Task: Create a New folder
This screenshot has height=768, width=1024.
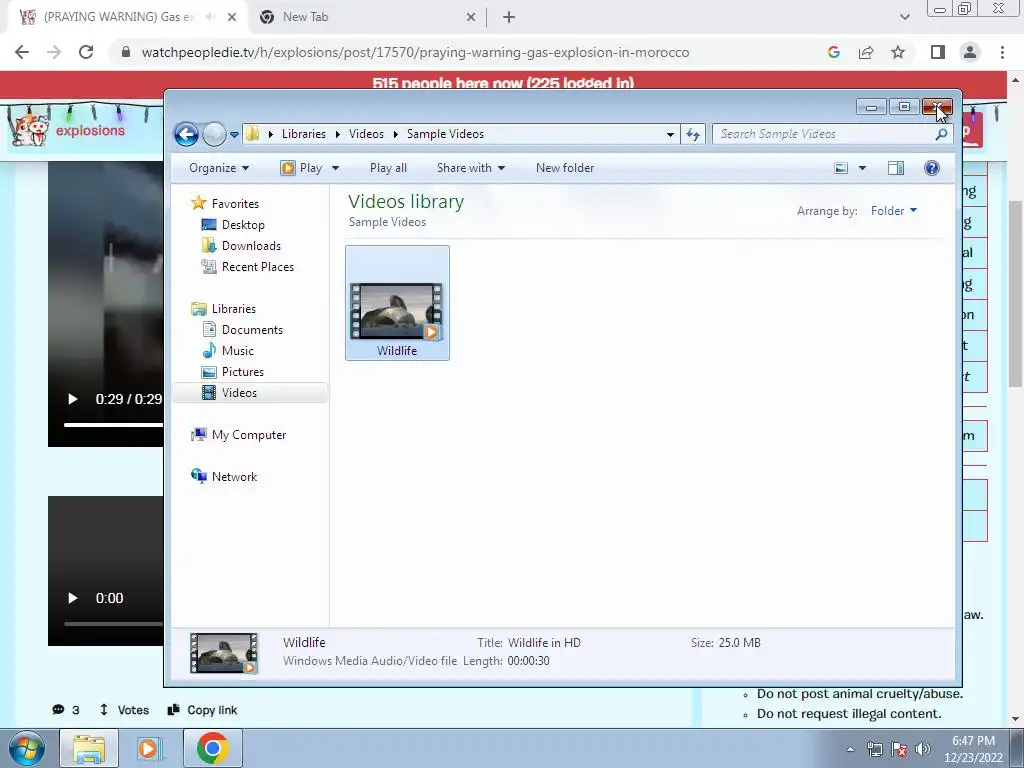Action: tap(565, 168)
